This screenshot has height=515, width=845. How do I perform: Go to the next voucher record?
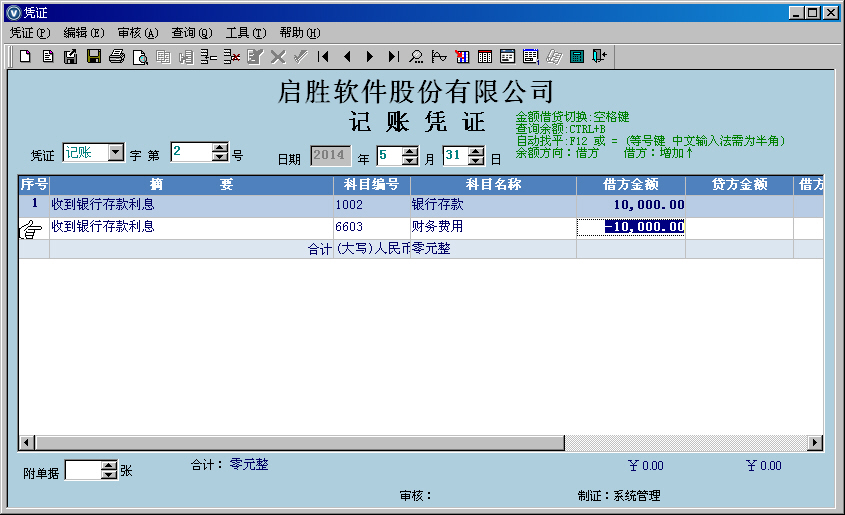coord(370,57)
